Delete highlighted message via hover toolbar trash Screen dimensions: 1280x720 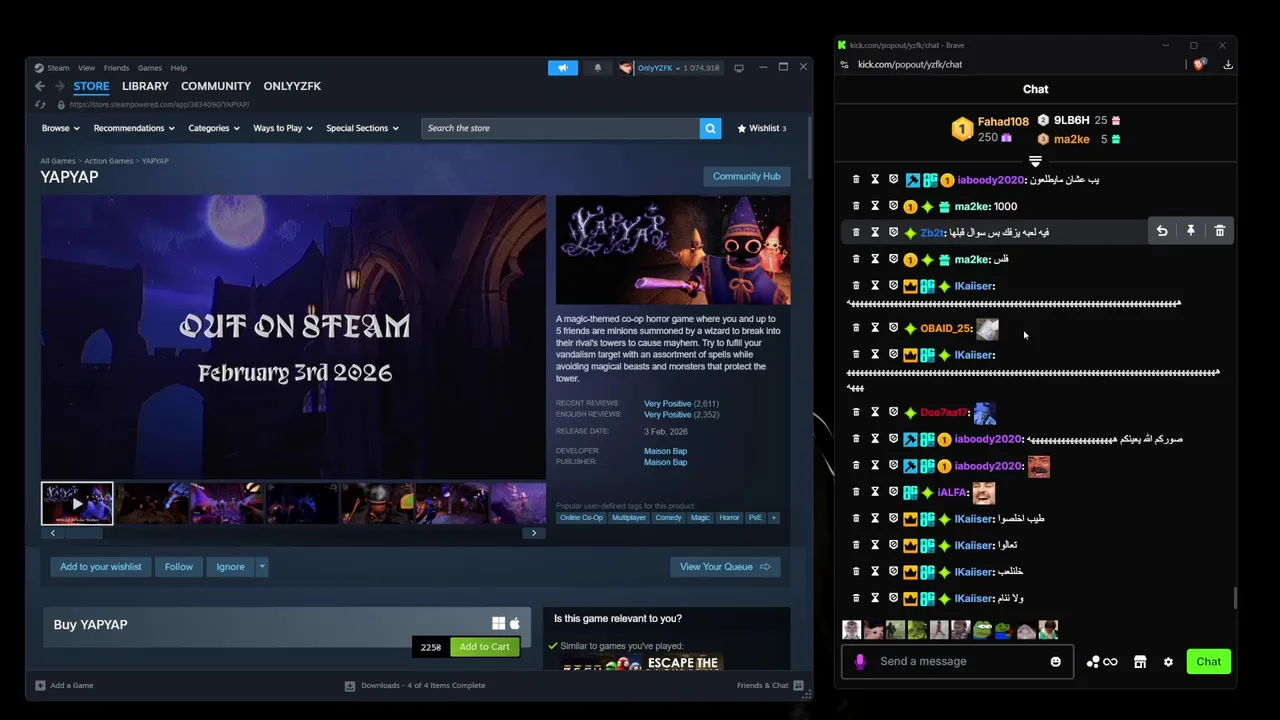pyautogui.click(x=1219, y=231)
